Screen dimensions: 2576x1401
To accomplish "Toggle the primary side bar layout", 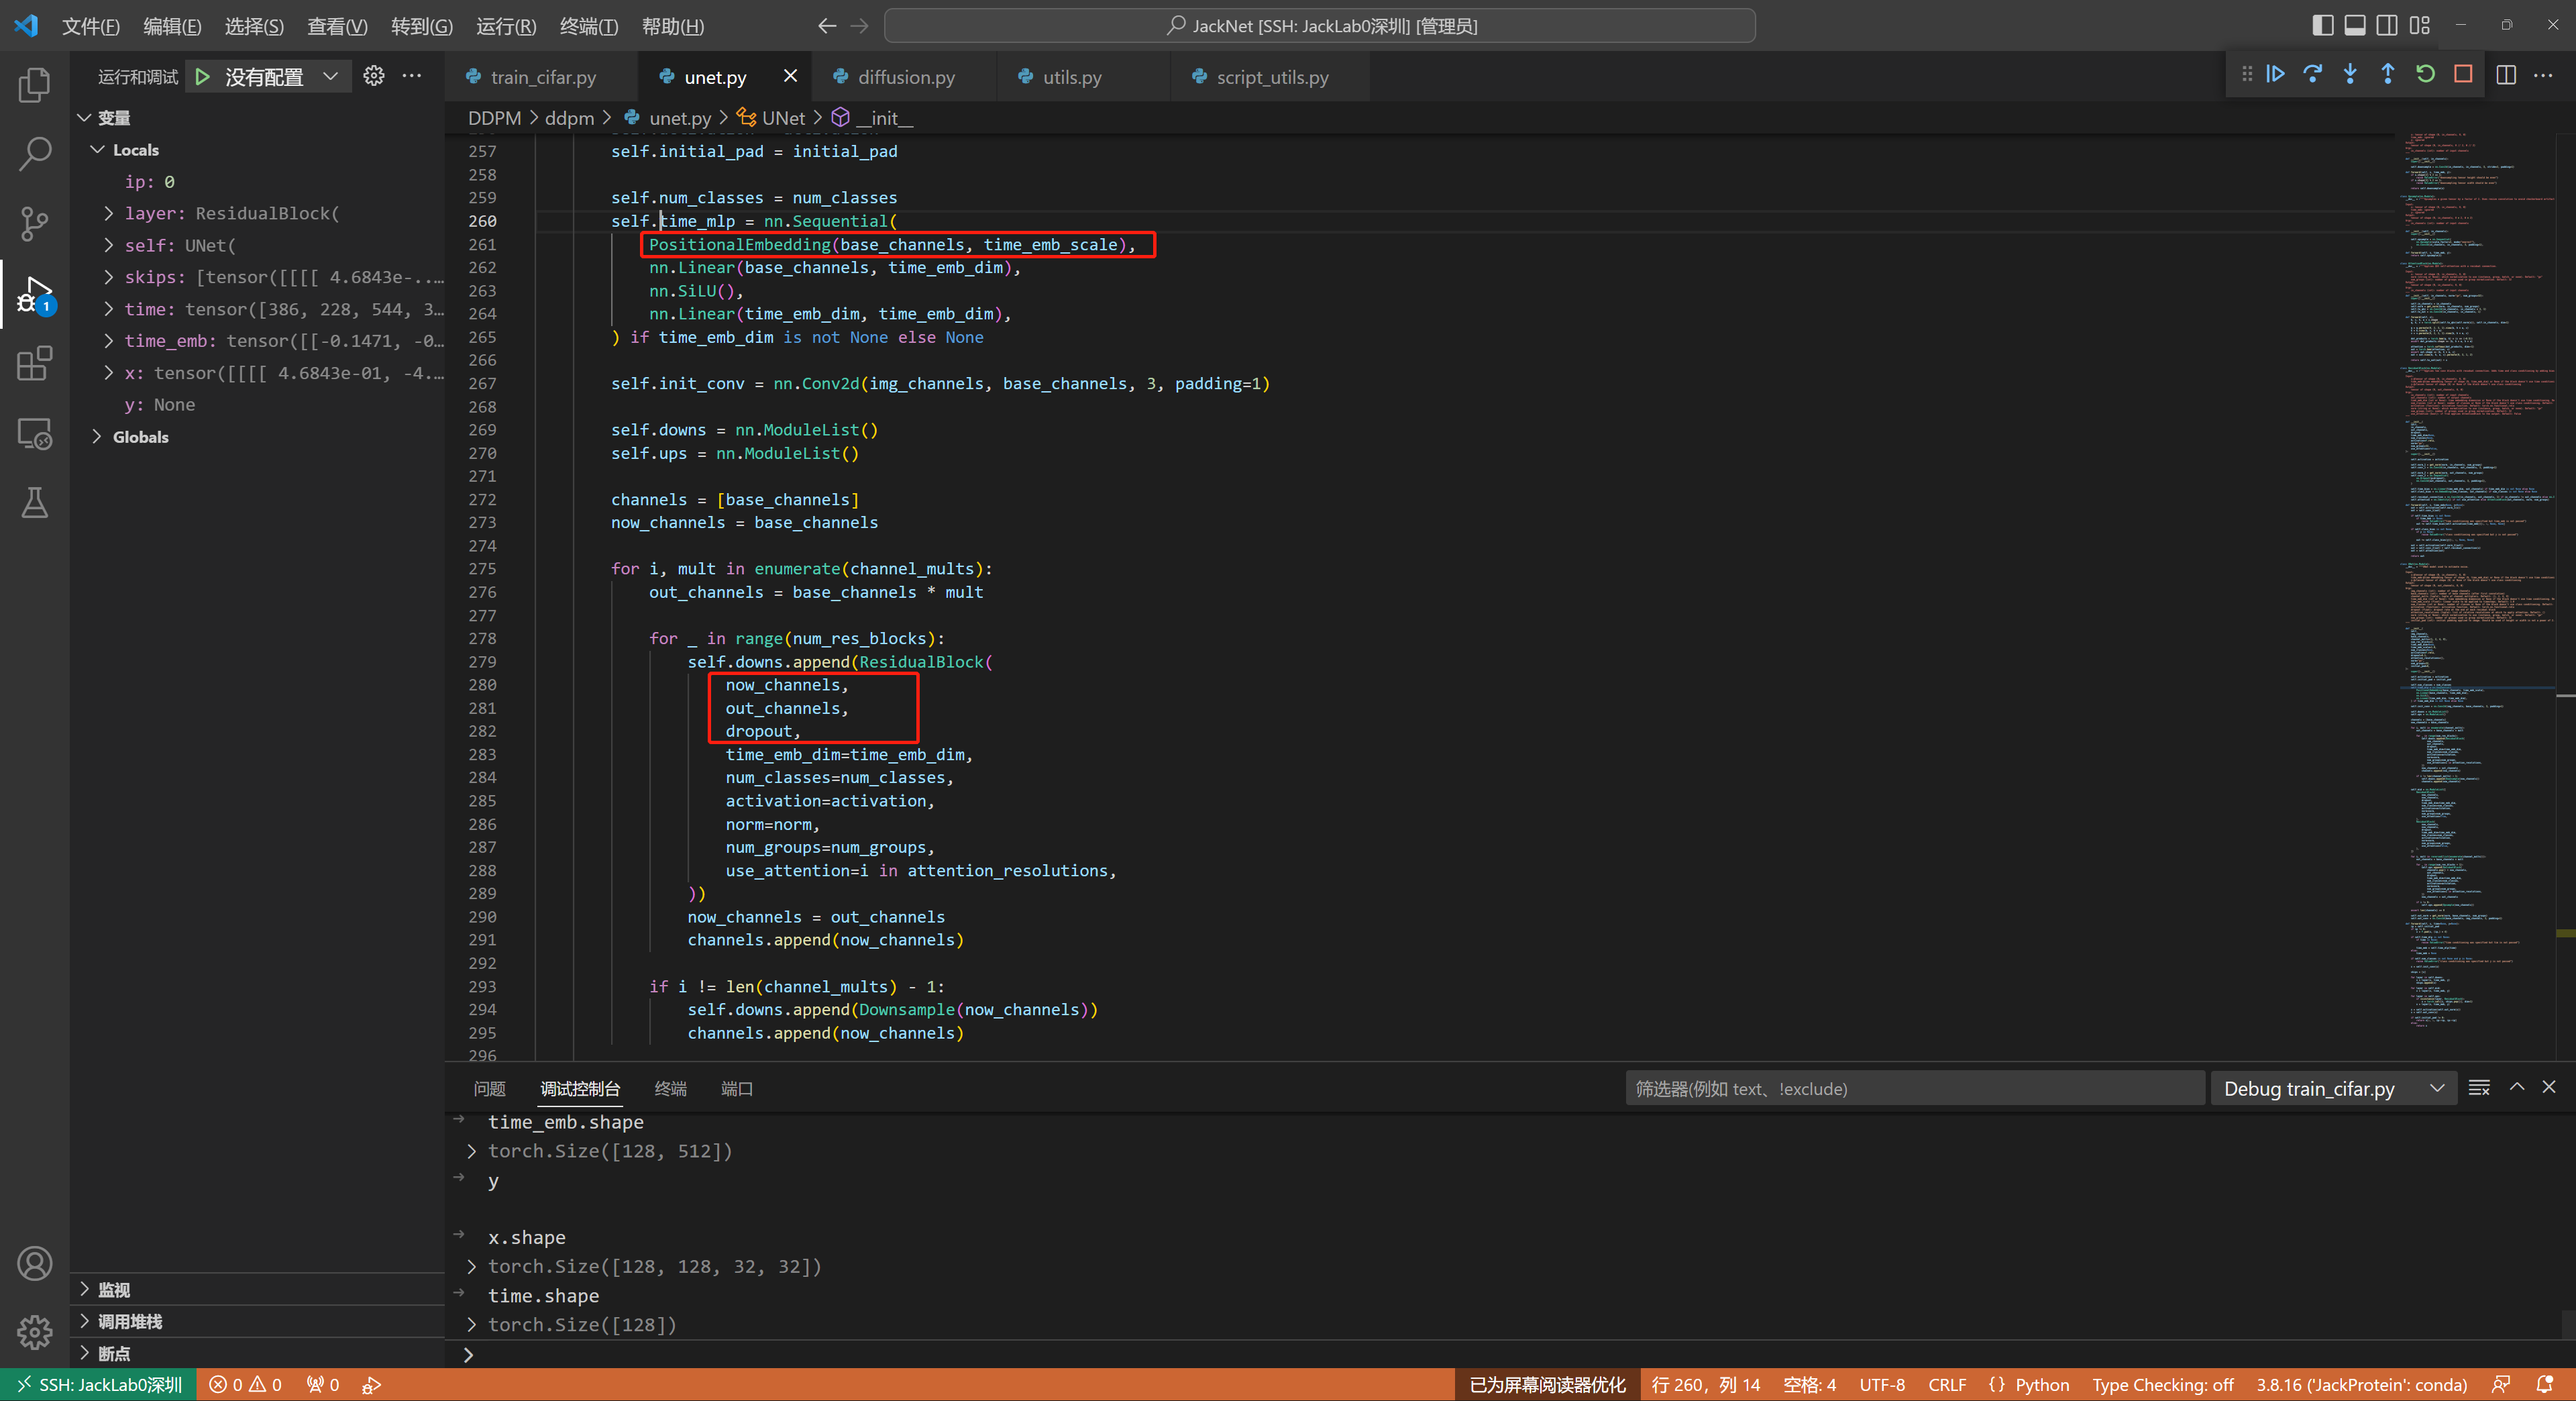I will tap(2323, 25).
